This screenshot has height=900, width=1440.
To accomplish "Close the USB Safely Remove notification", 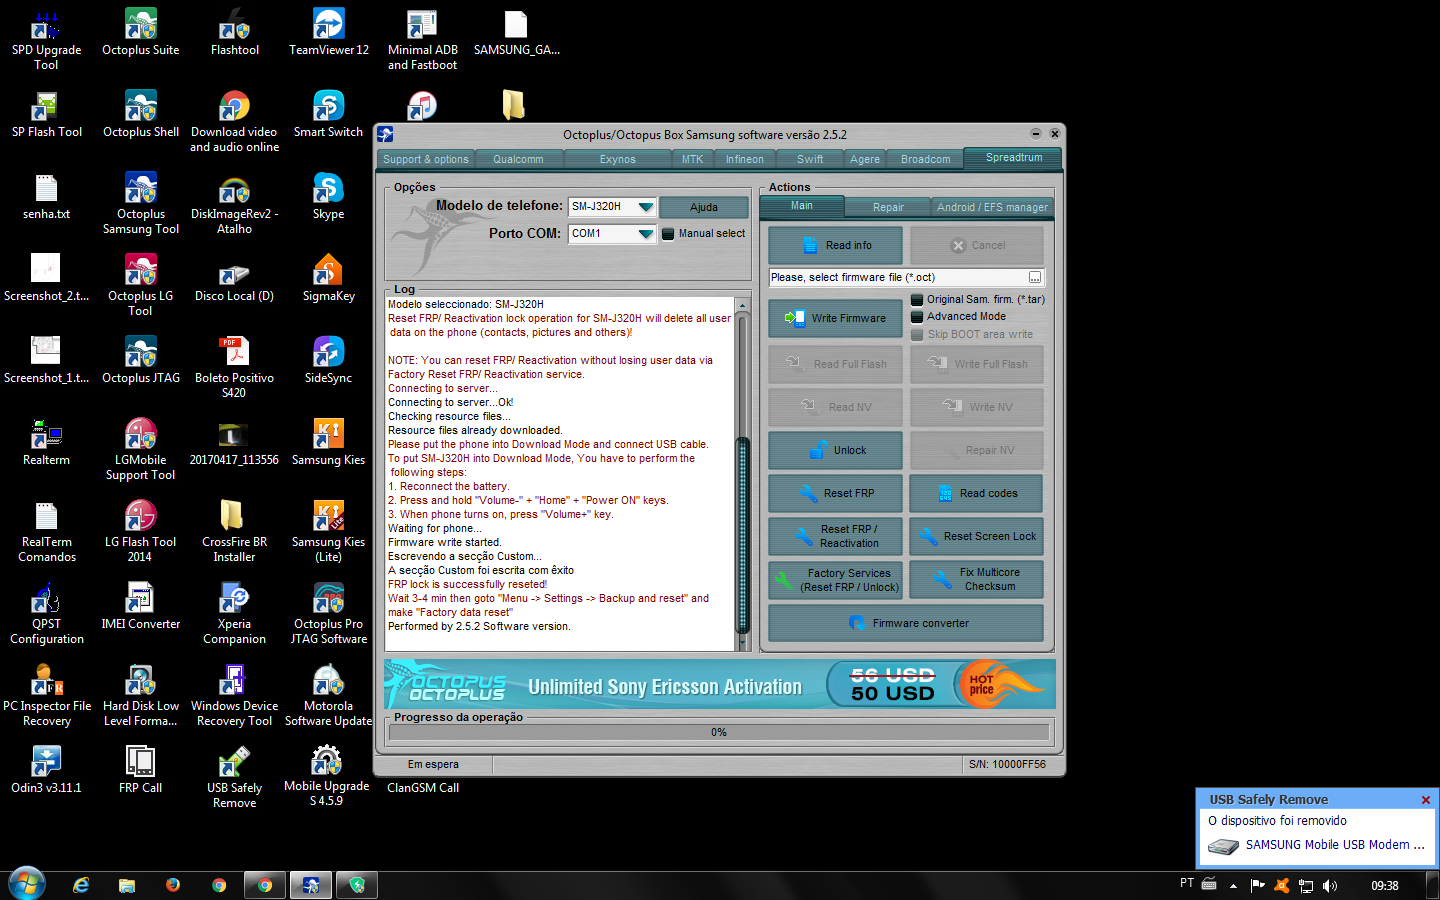I will tap(1426, 800).
